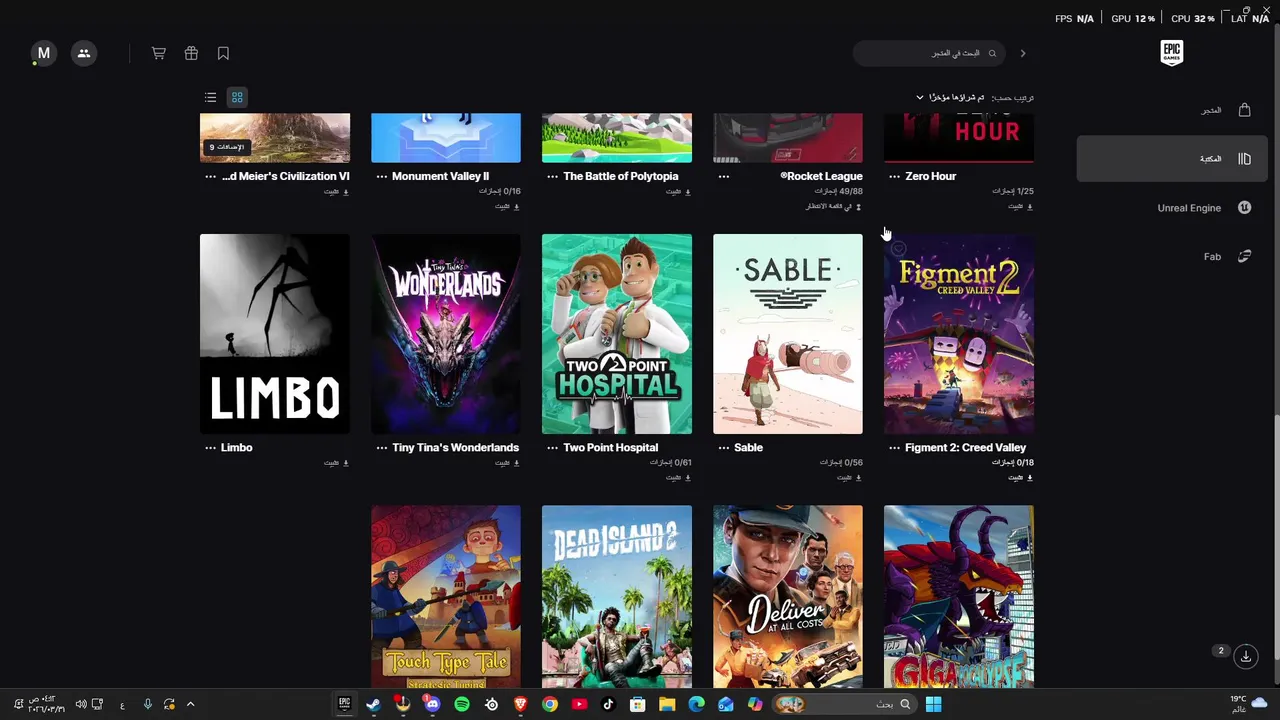This screenshot has height=720, width=1280.
Task: Install Sable from the library
Action: [849, 478]
